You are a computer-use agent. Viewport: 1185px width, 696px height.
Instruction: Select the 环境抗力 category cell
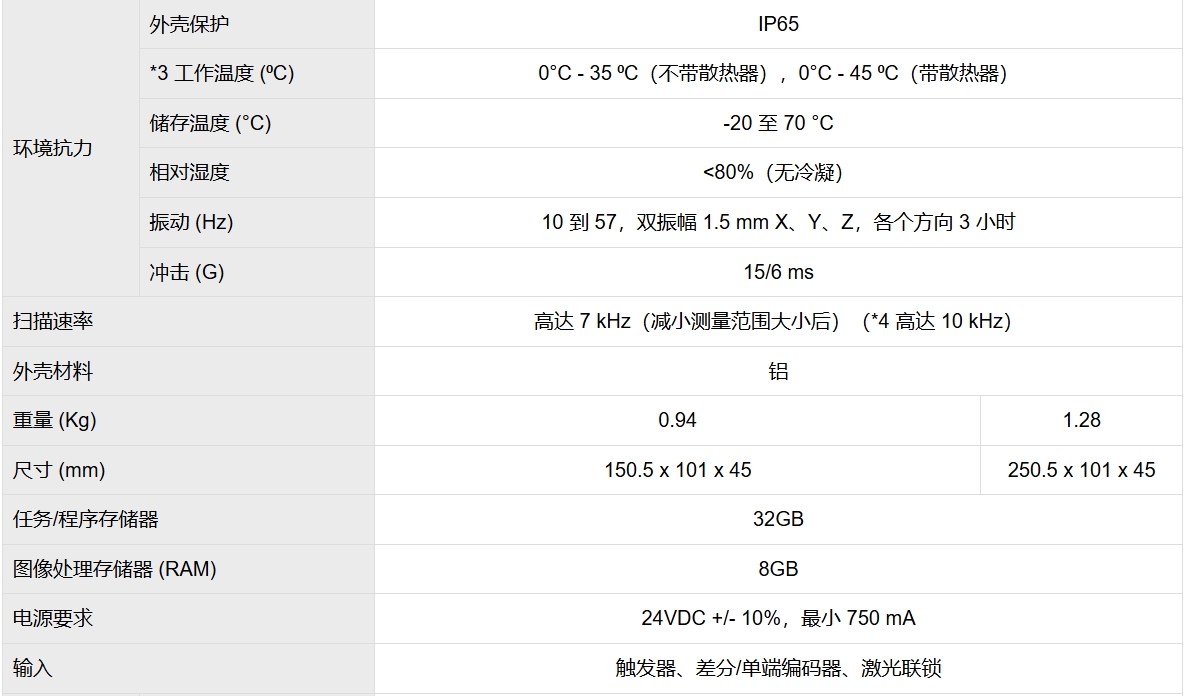53,148
